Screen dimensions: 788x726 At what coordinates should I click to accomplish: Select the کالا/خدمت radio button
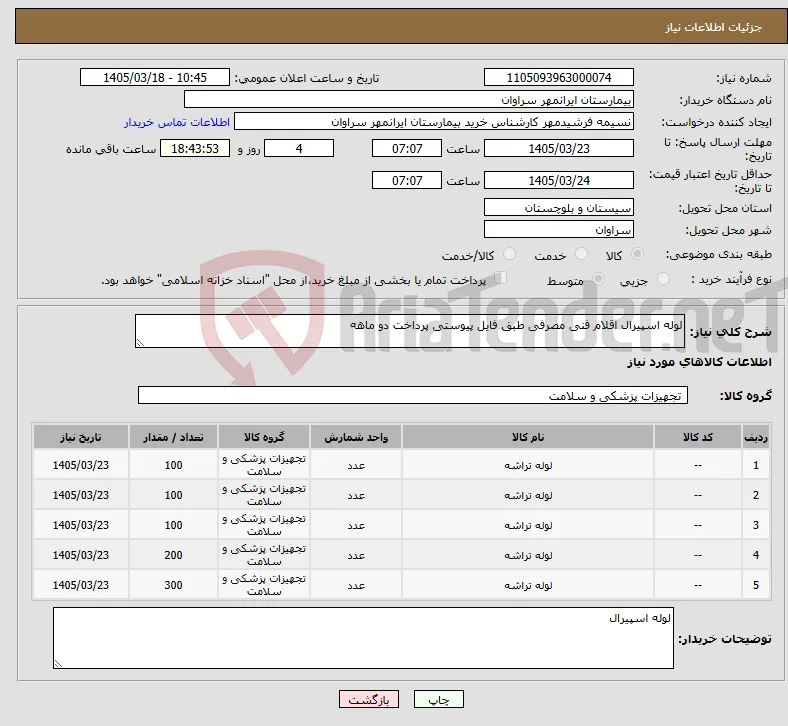(x=510, y=254)
